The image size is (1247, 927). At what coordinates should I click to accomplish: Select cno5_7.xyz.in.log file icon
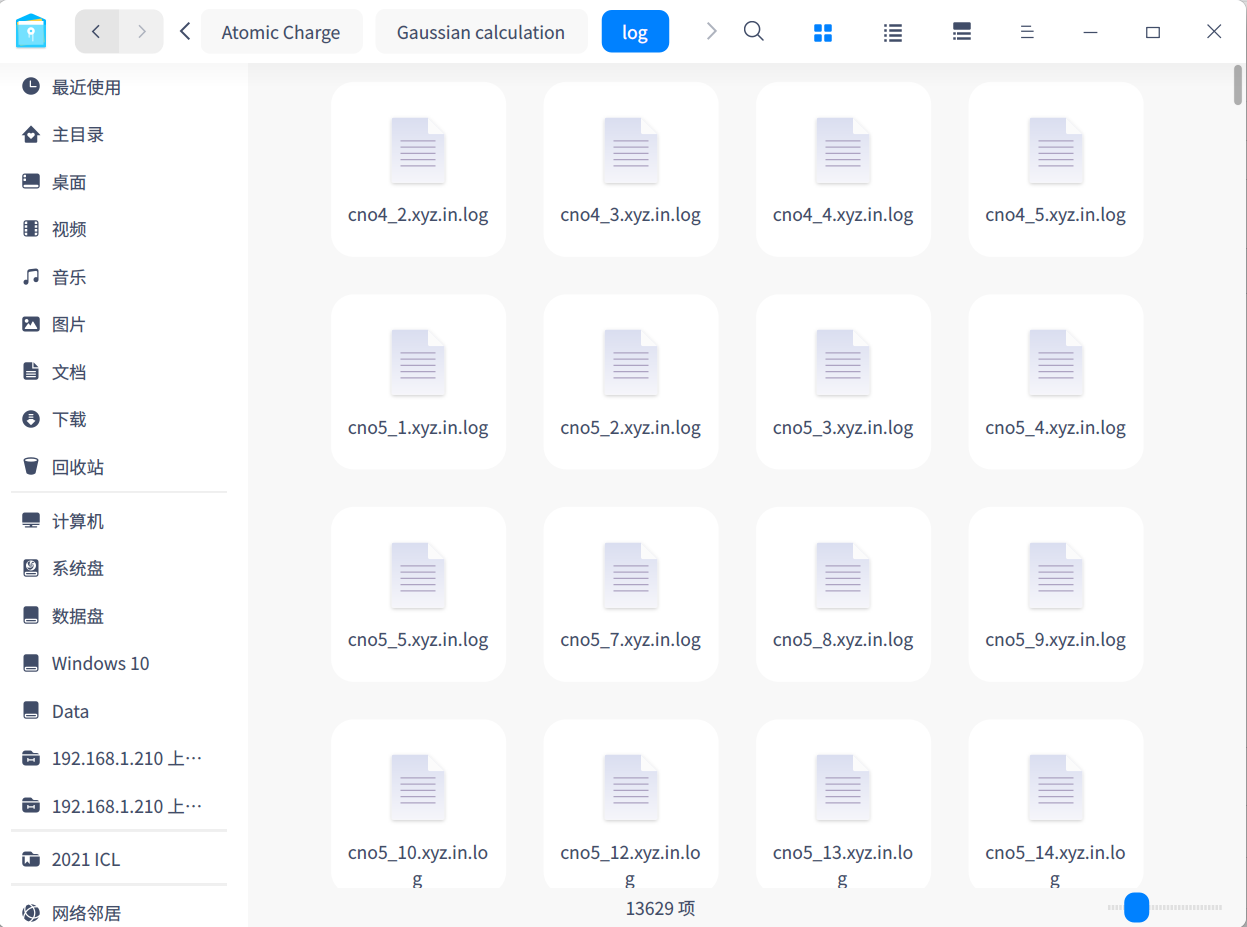click(x=631, y=576)
